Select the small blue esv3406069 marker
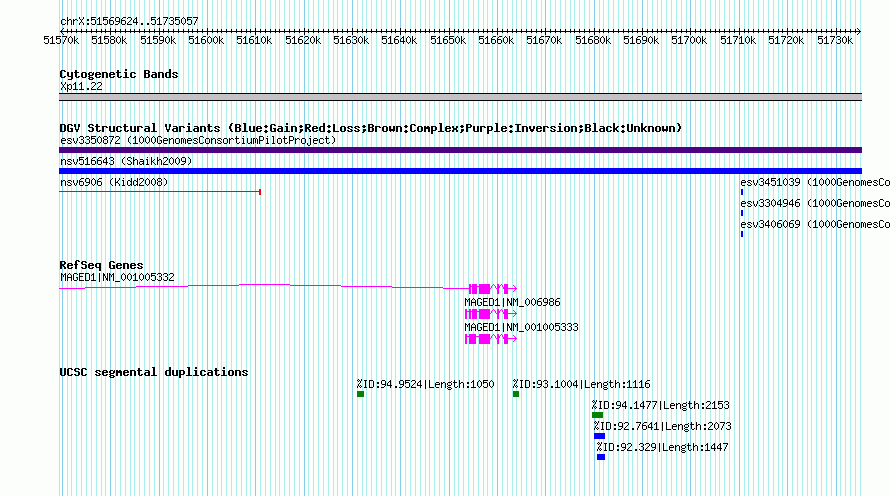This screenshot has width=890, height=496. click(x=742, y=234)
